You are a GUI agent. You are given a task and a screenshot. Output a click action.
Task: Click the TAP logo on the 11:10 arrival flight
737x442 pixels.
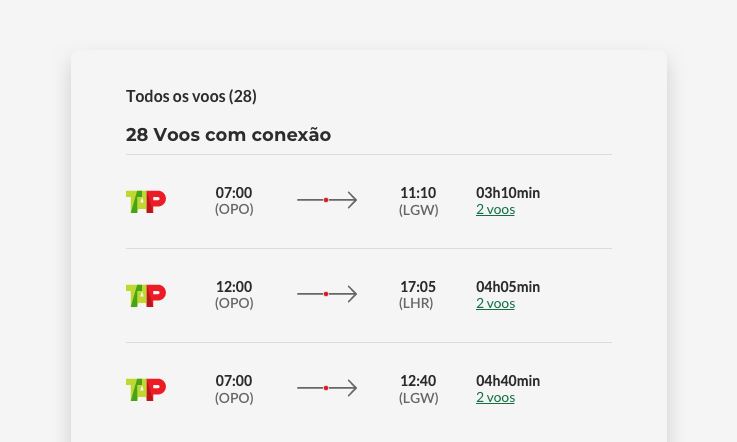tap(146, 201)
